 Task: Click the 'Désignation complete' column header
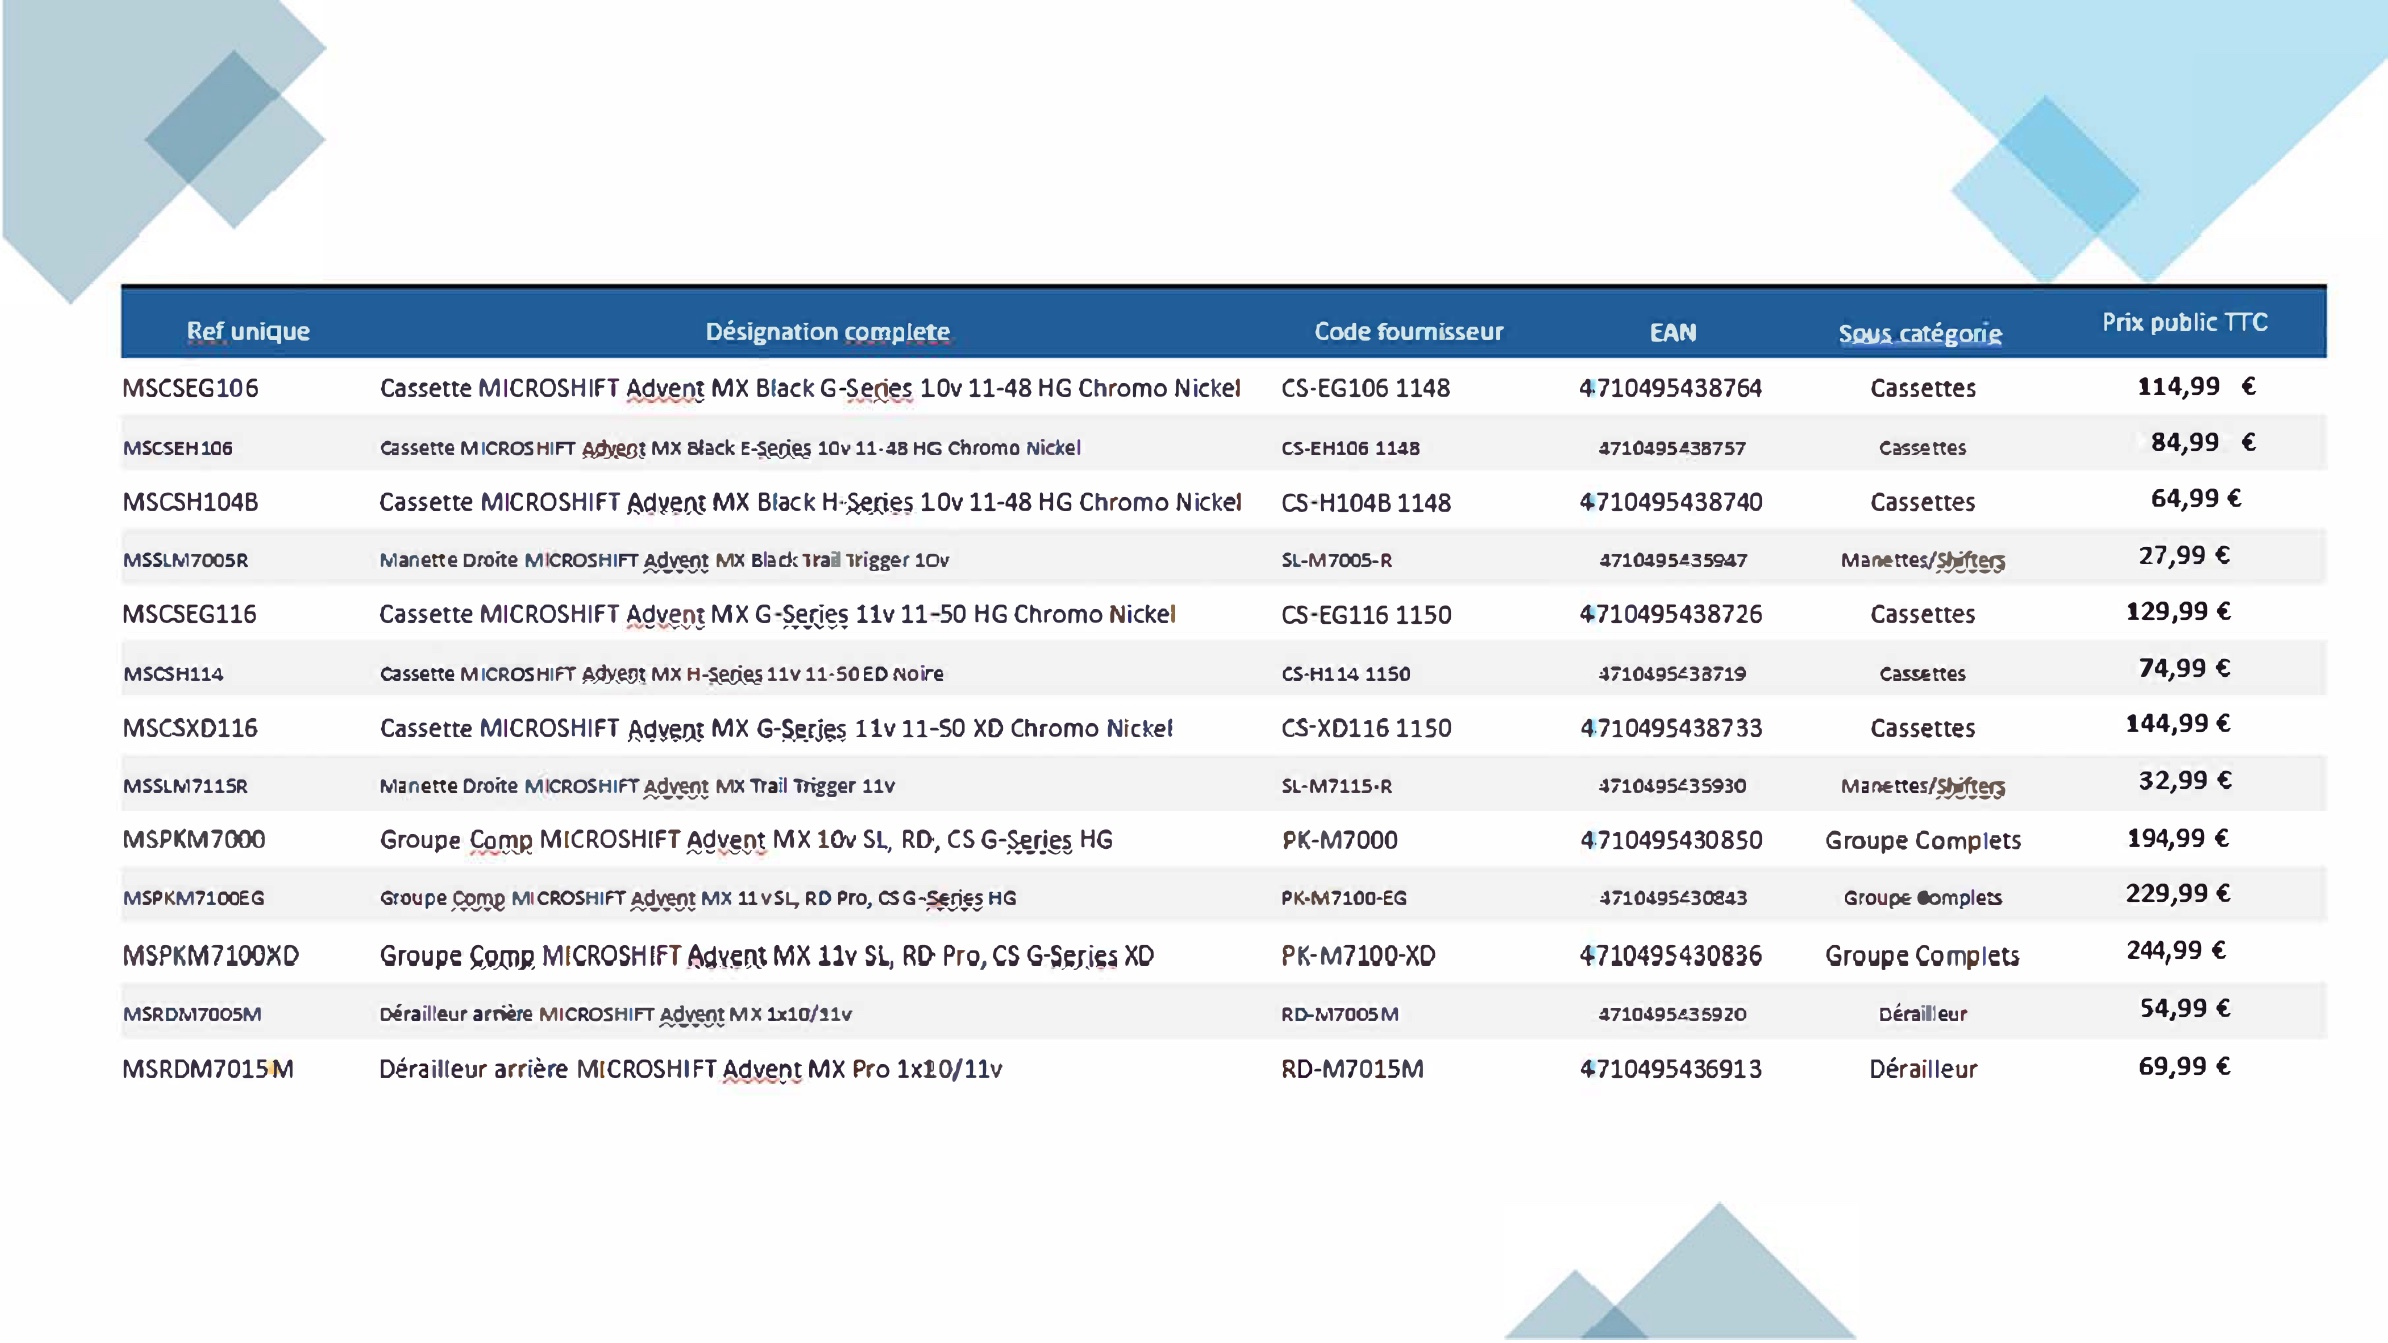click(827, 331)
